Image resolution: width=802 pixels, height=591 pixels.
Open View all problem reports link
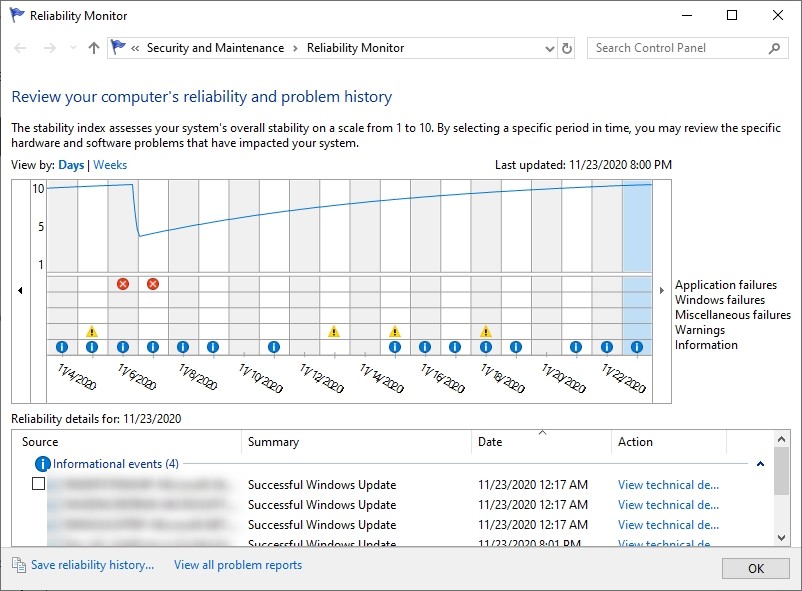click(238, 565)
